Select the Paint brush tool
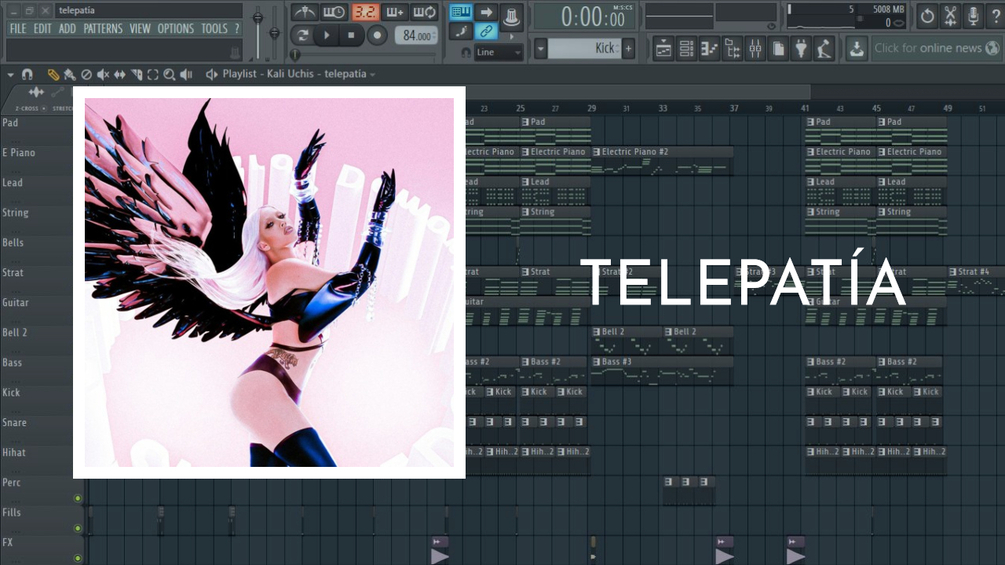 [x=69, y=74]
